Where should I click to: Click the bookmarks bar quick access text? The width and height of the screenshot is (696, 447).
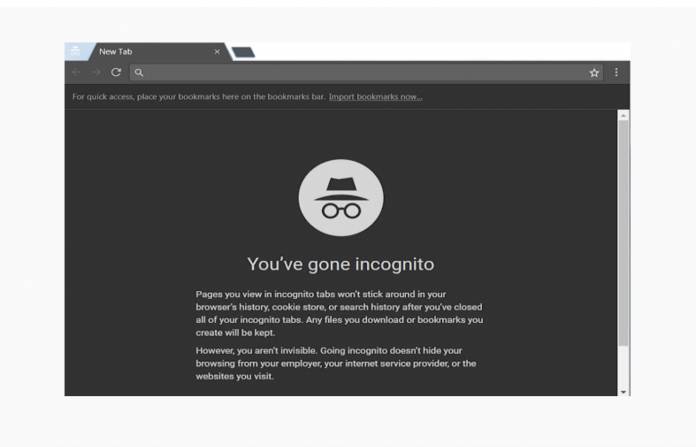(198, 97)
